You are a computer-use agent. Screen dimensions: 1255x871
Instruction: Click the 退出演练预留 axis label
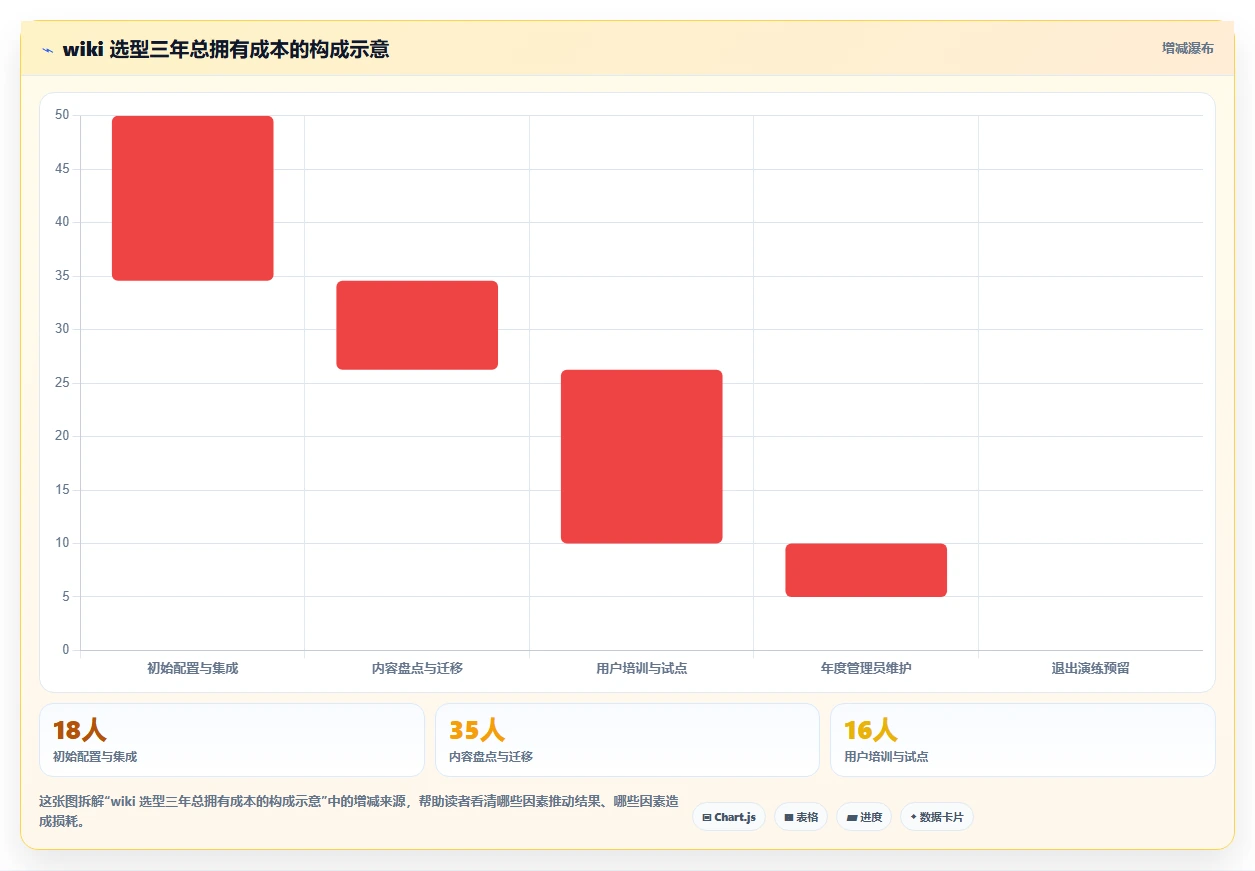[1090, 668]
